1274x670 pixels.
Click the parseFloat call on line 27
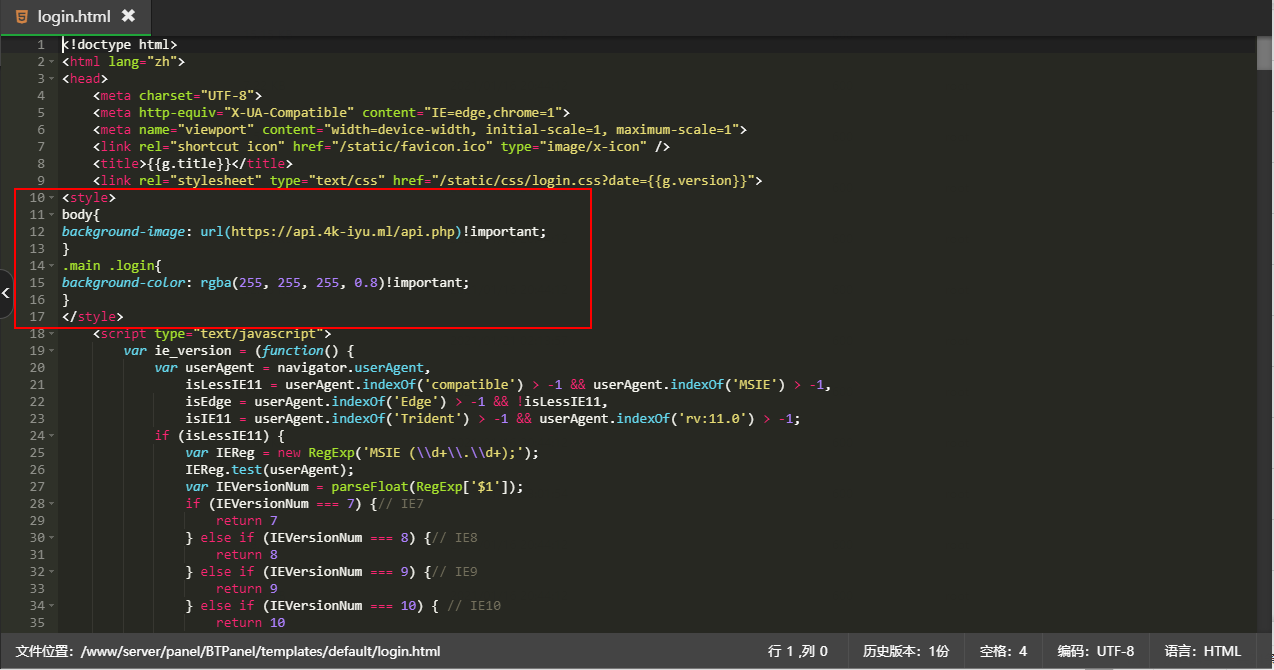pos(427,487)
